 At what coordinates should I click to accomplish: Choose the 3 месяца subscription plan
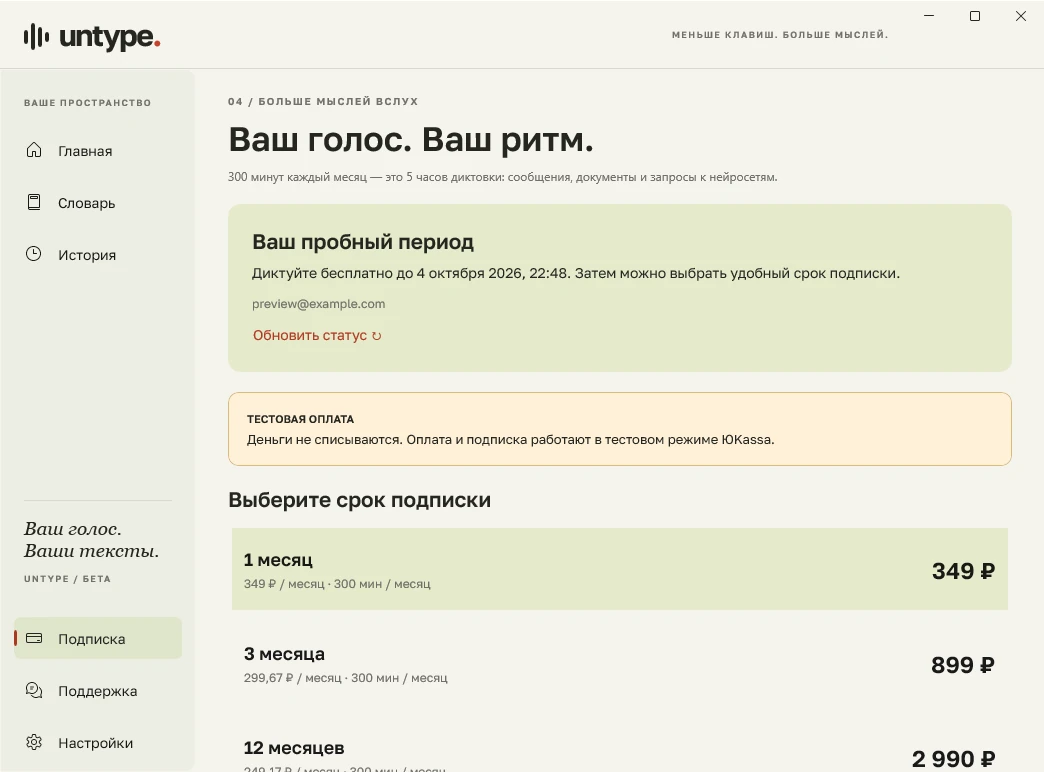point(619,663)
